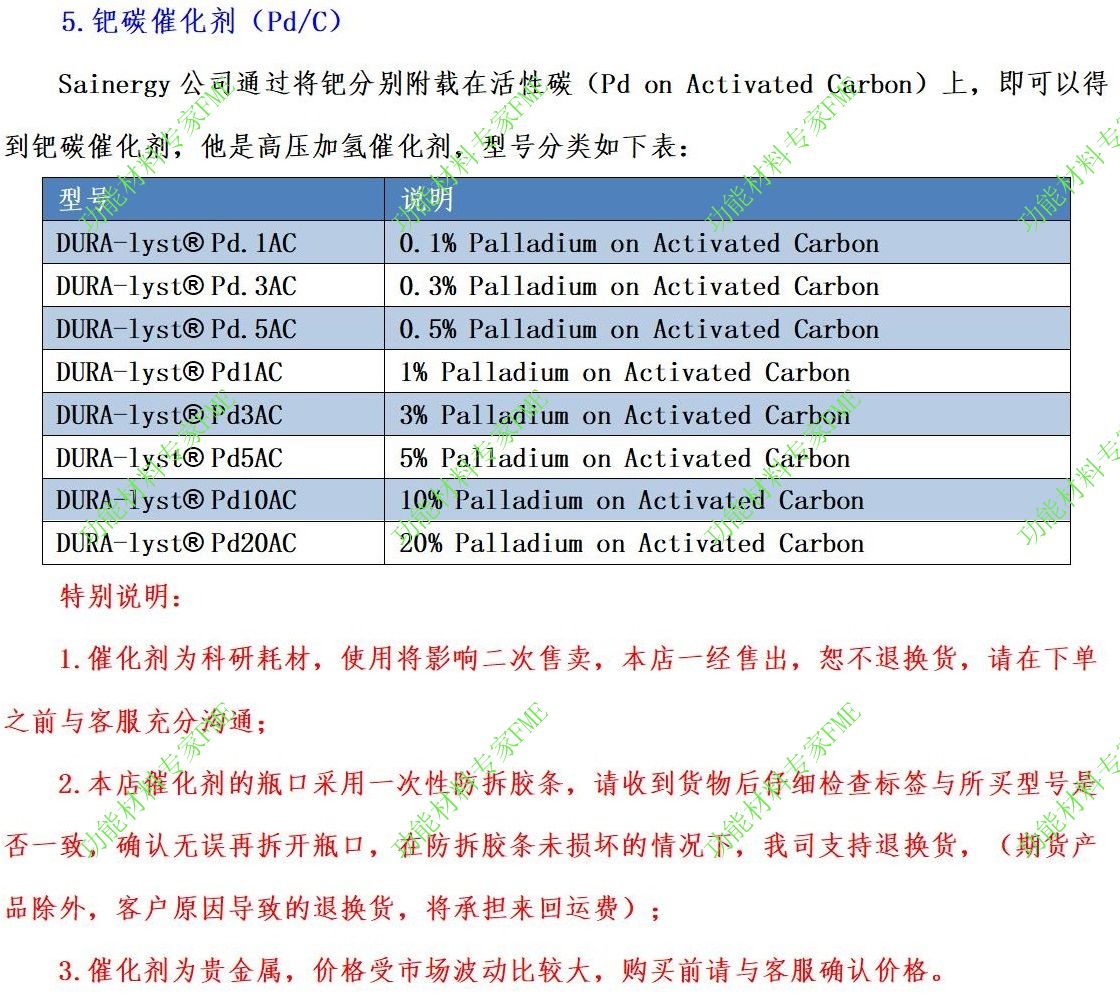Click '0.1% Palladium on Activated Carbon'
The height and width of the screenshot is (1002, 1120).
click(x=639, y=244)
